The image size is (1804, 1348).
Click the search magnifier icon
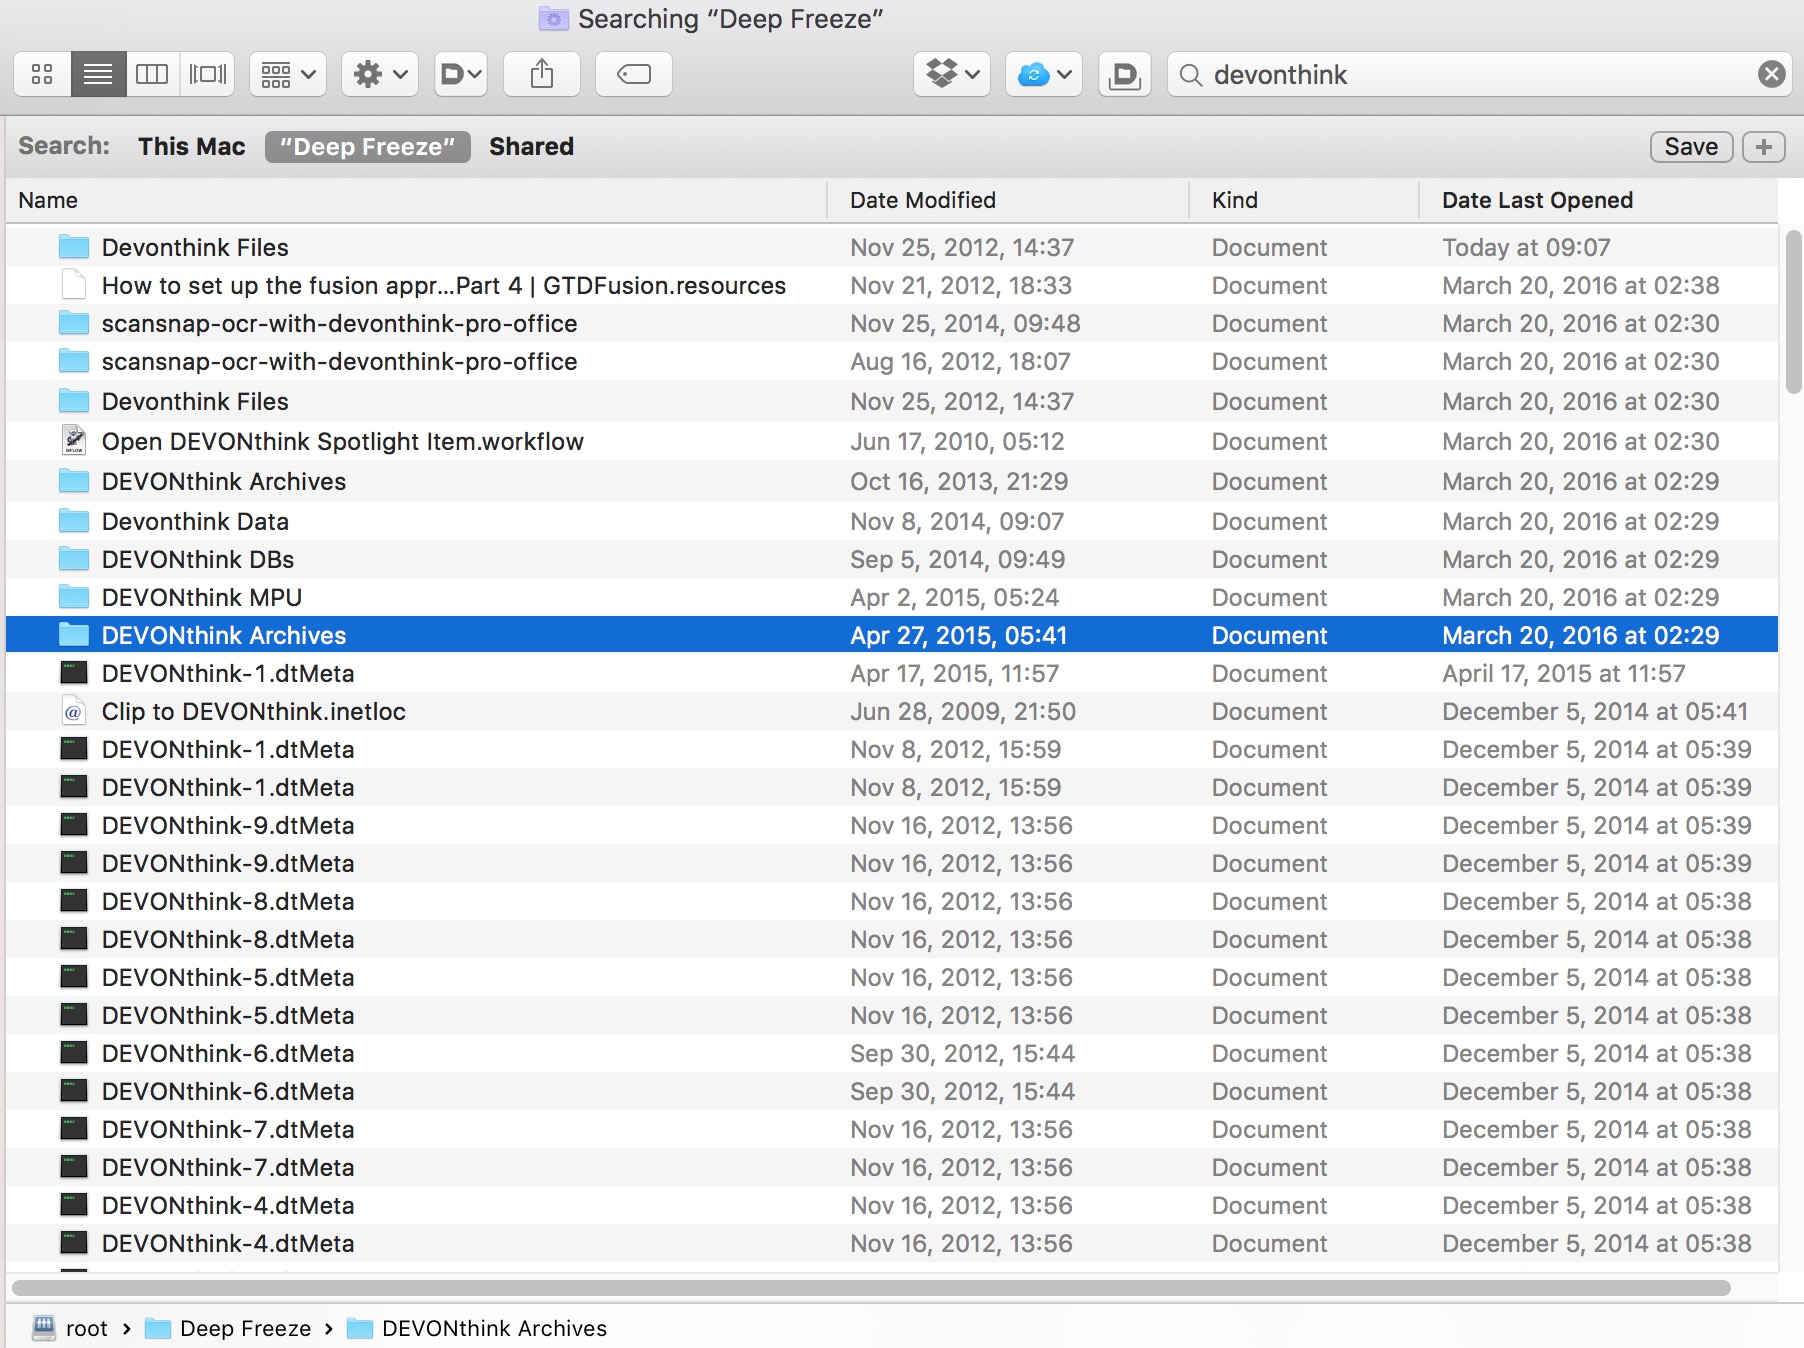(x=1190, y=75)
